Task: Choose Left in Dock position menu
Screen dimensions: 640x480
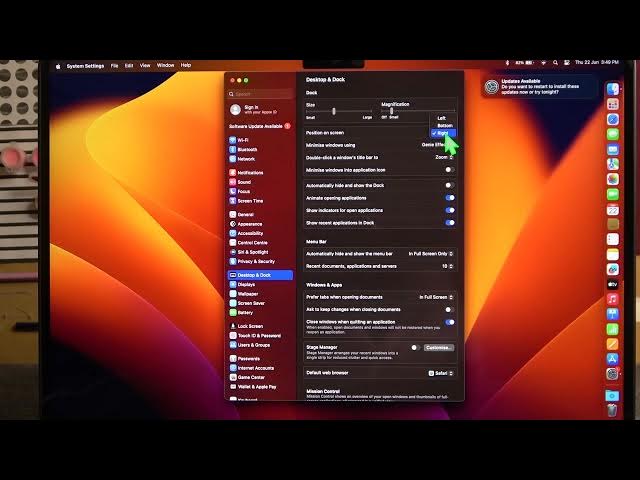Action: (442, 118)
